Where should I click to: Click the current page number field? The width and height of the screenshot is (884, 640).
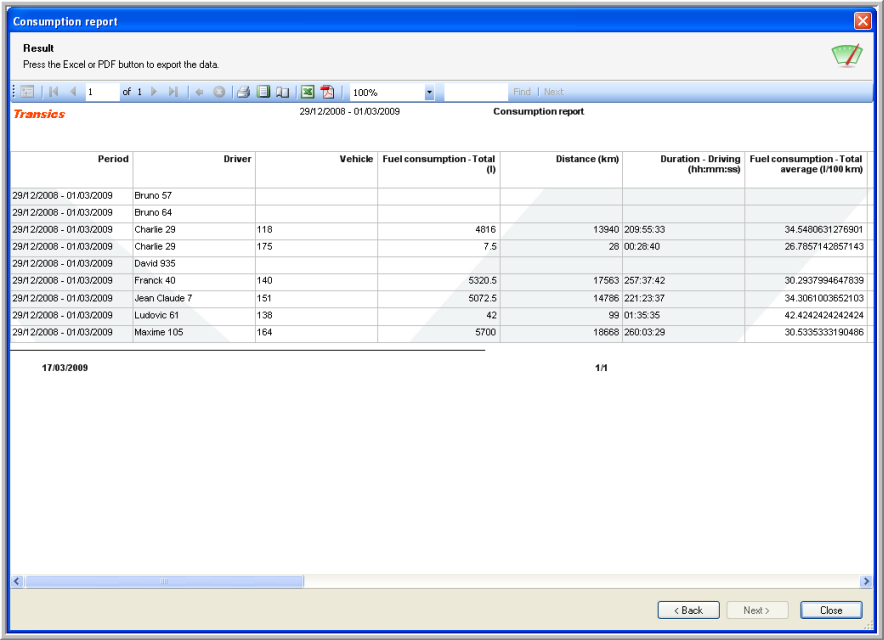[x=101, y=92]
